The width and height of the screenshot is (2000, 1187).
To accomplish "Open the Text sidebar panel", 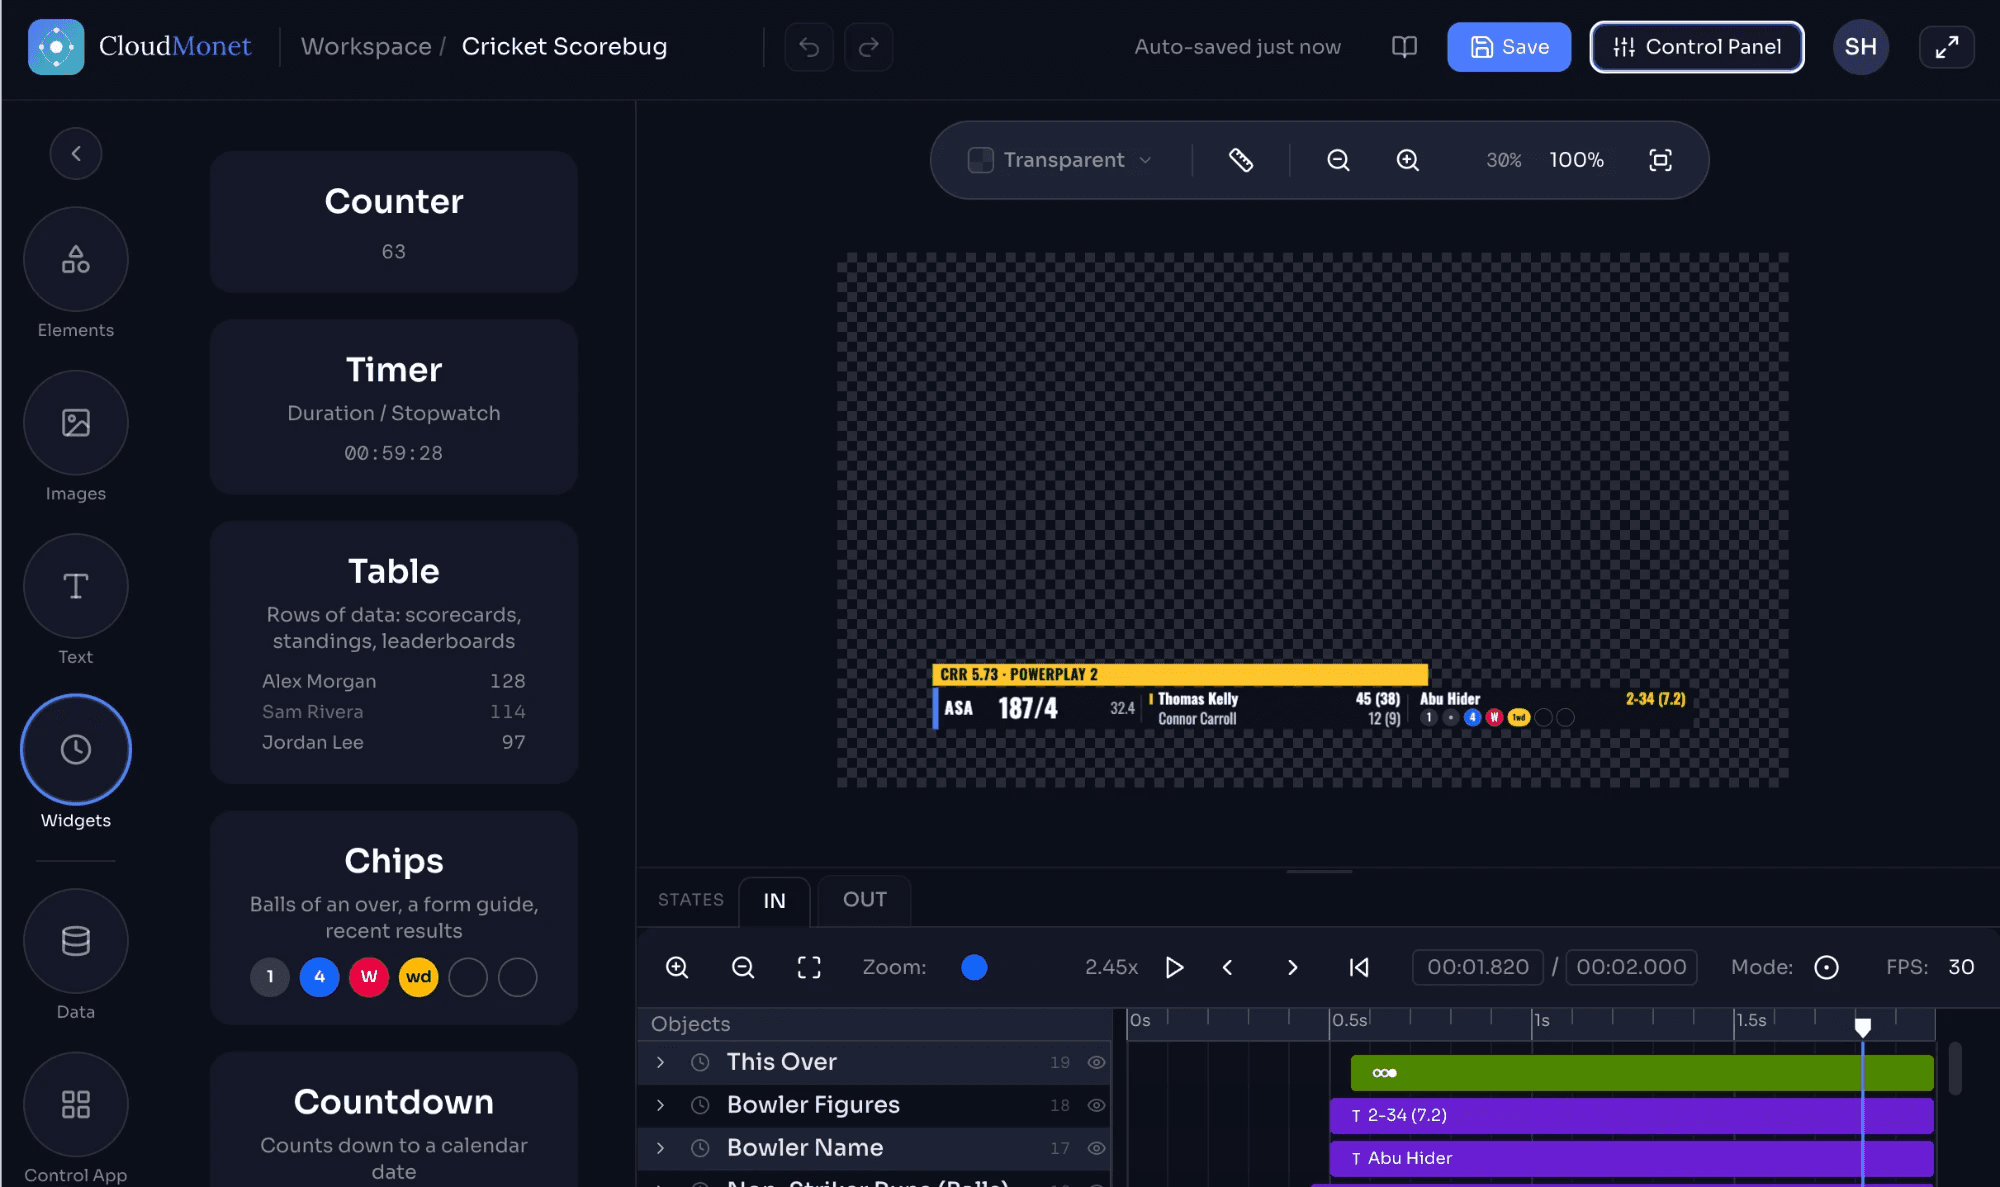I will [x=76, y=586].
